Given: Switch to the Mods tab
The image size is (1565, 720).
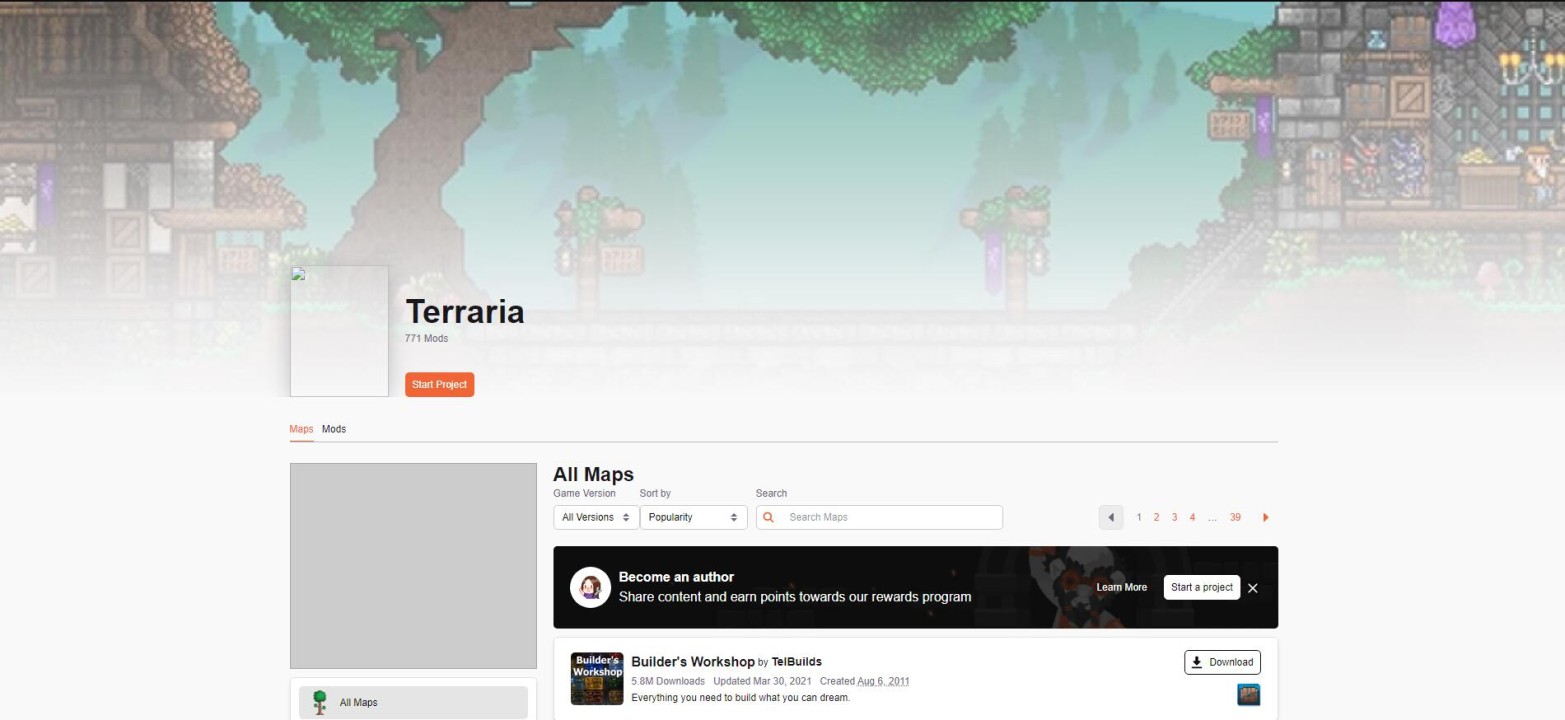Looking at the screenshot, I should [x=334, y=429].
